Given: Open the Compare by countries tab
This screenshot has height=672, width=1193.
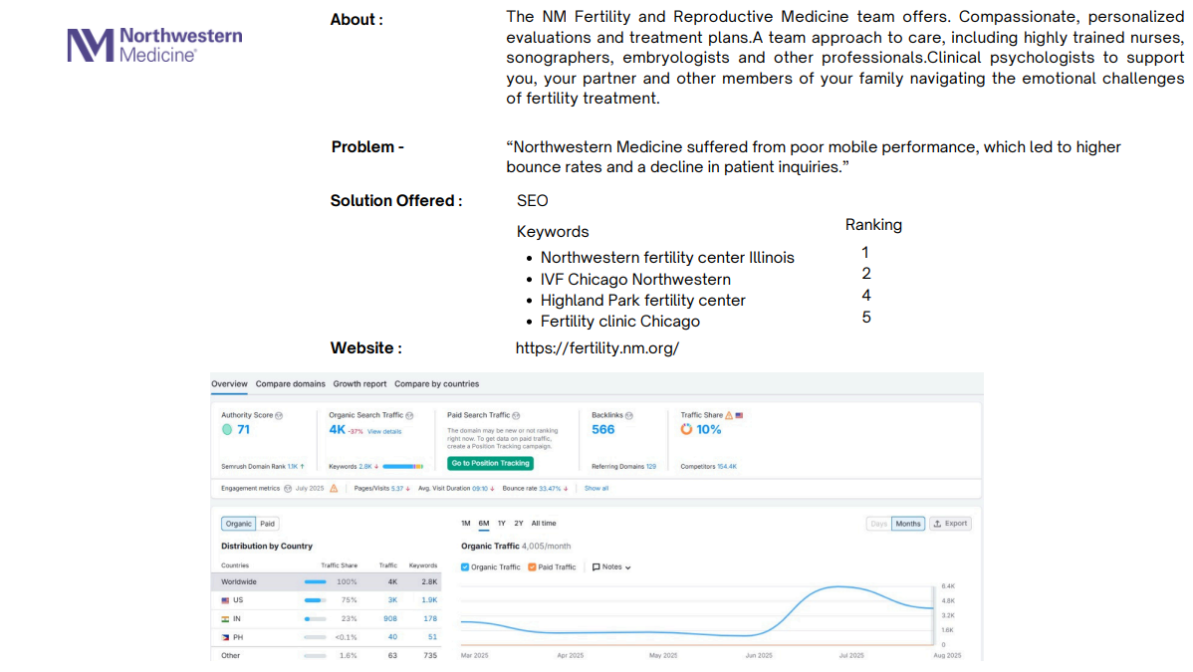Looking at the screenshot, I should 437,384.
